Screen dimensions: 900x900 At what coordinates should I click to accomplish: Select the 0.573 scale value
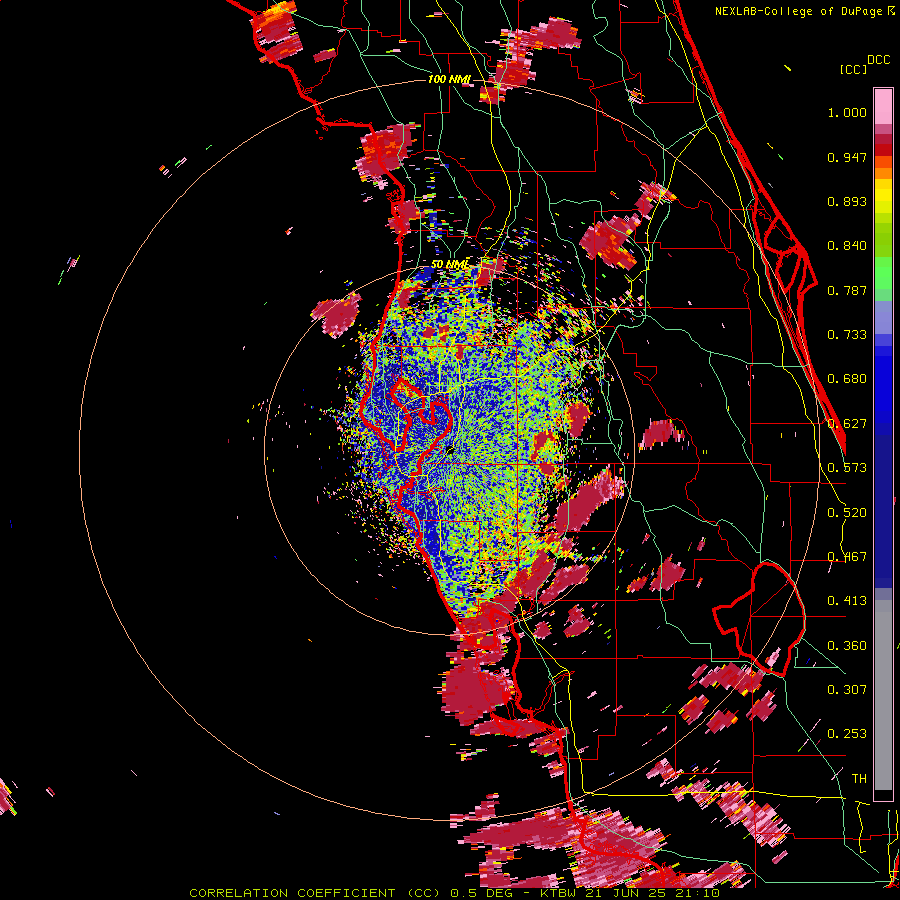click(847, 468)
